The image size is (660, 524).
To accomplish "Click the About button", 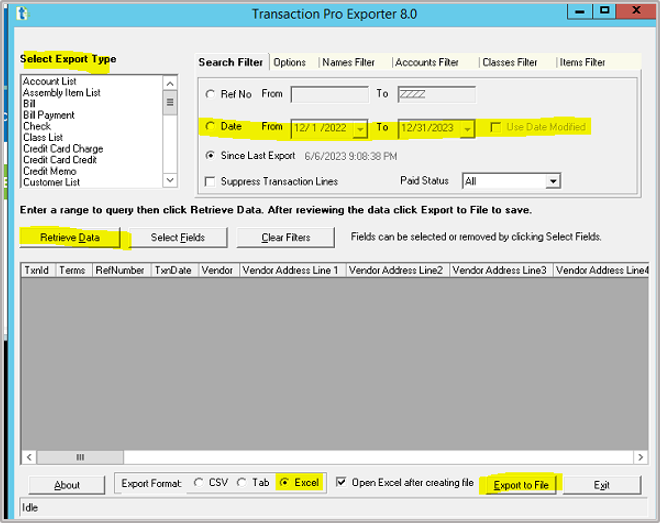I will [67, 485].
